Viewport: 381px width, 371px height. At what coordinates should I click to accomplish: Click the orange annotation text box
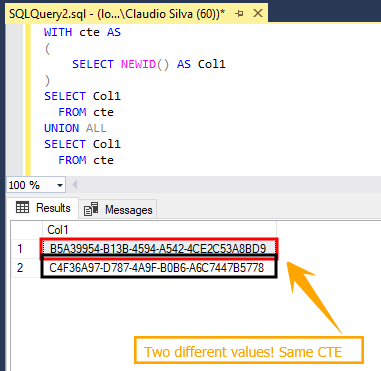pyautogui.click(x=249, y=350)
